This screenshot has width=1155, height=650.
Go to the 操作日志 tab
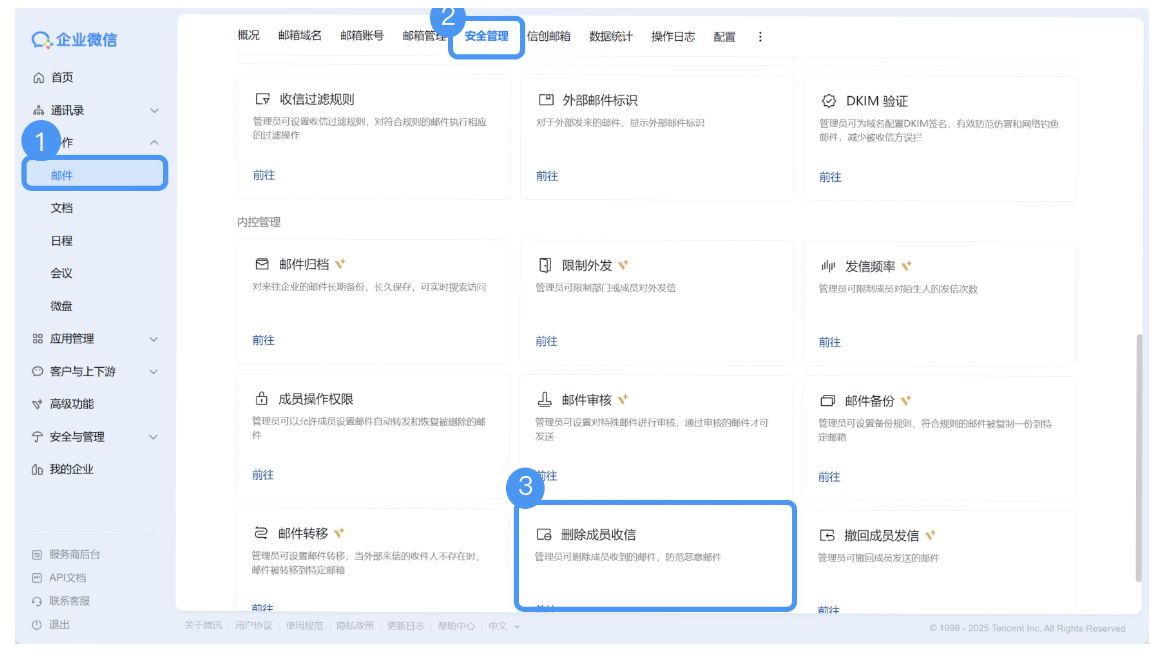pos(673,36)
